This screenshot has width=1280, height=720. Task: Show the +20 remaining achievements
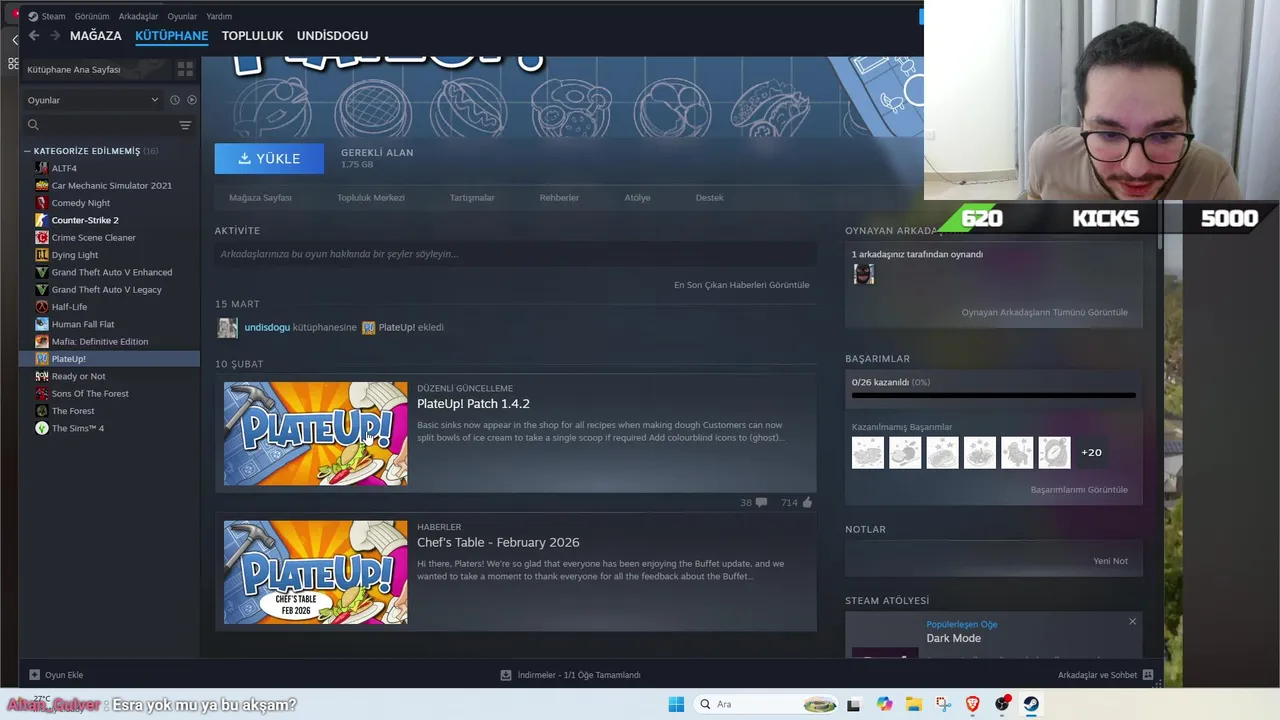pos(1091,452)
